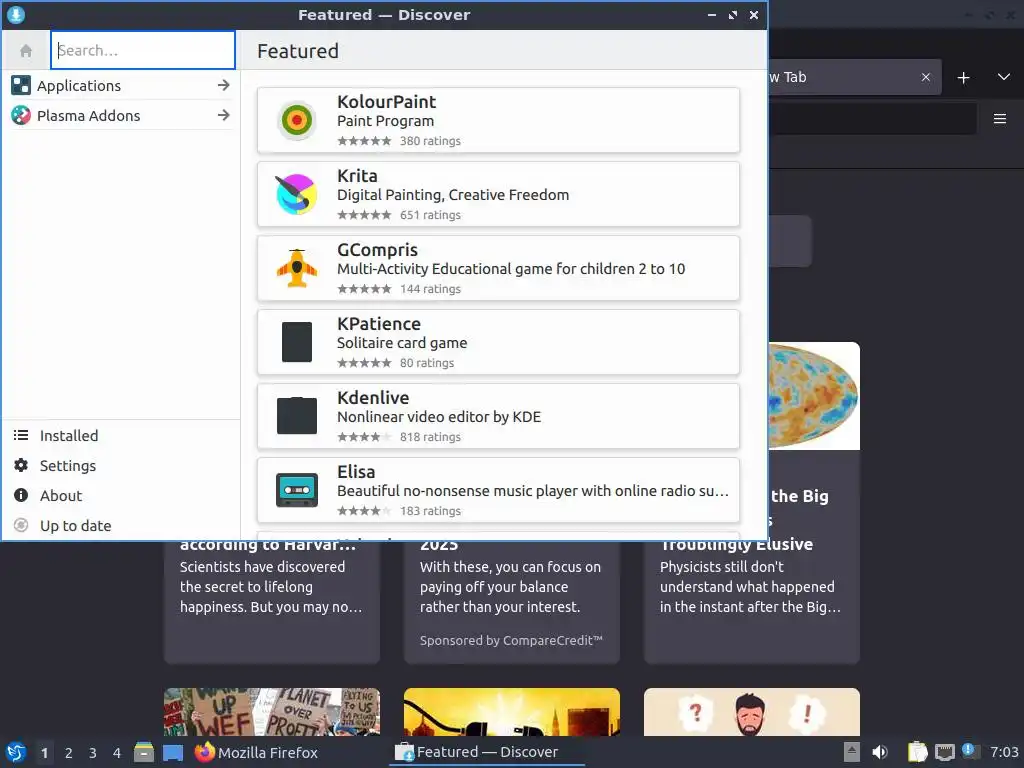
Task: Click the KPatience app icon
Action: pos(296,342)
